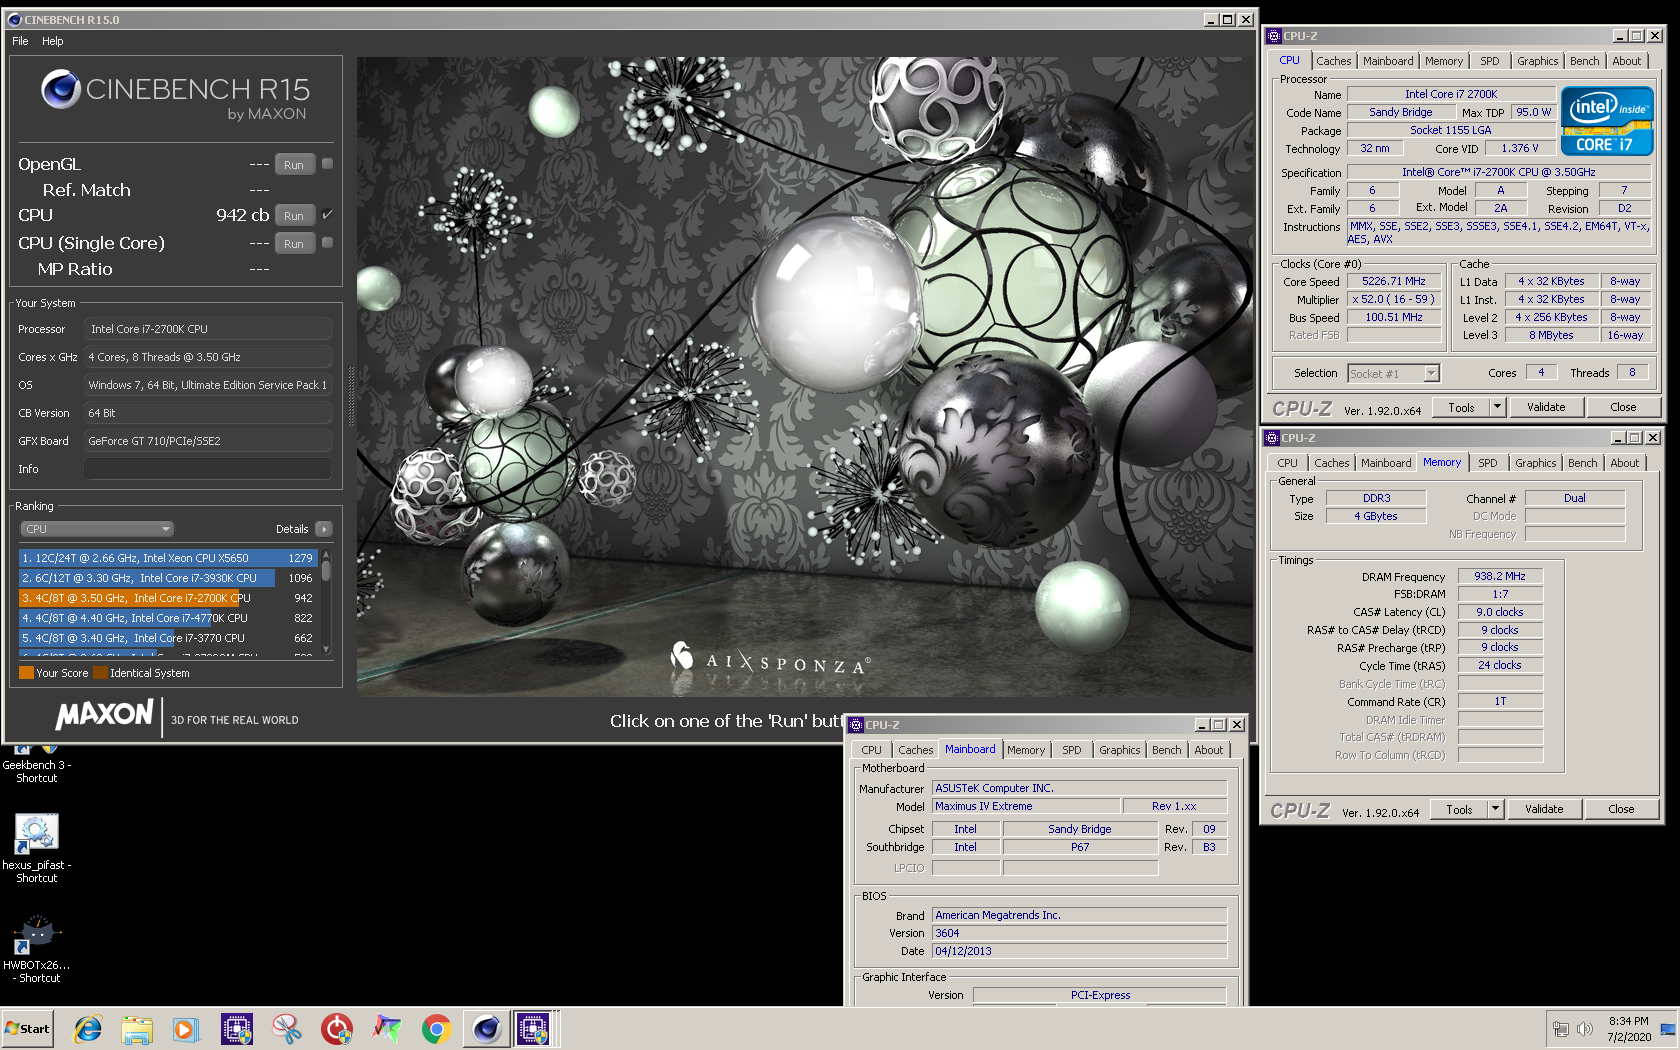Image resolution: width=1680 pixels, height=1050 pixels.
Task: Open the File menu in Cinebench
Action: (20, 41)
